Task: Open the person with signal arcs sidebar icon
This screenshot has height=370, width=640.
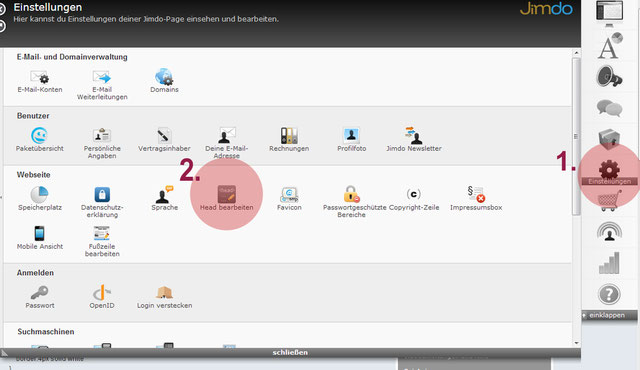Action: (609, 232)
